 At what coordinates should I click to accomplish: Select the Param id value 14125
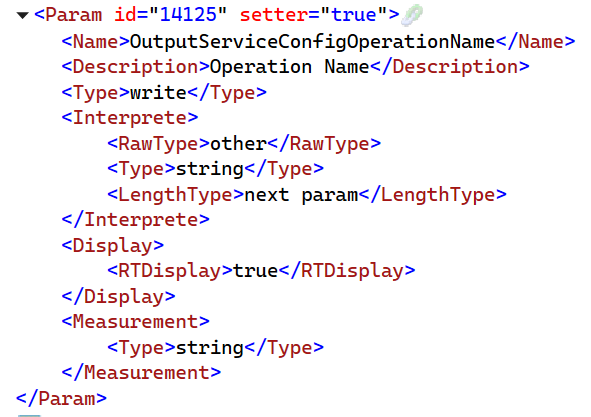pos(188,15)
